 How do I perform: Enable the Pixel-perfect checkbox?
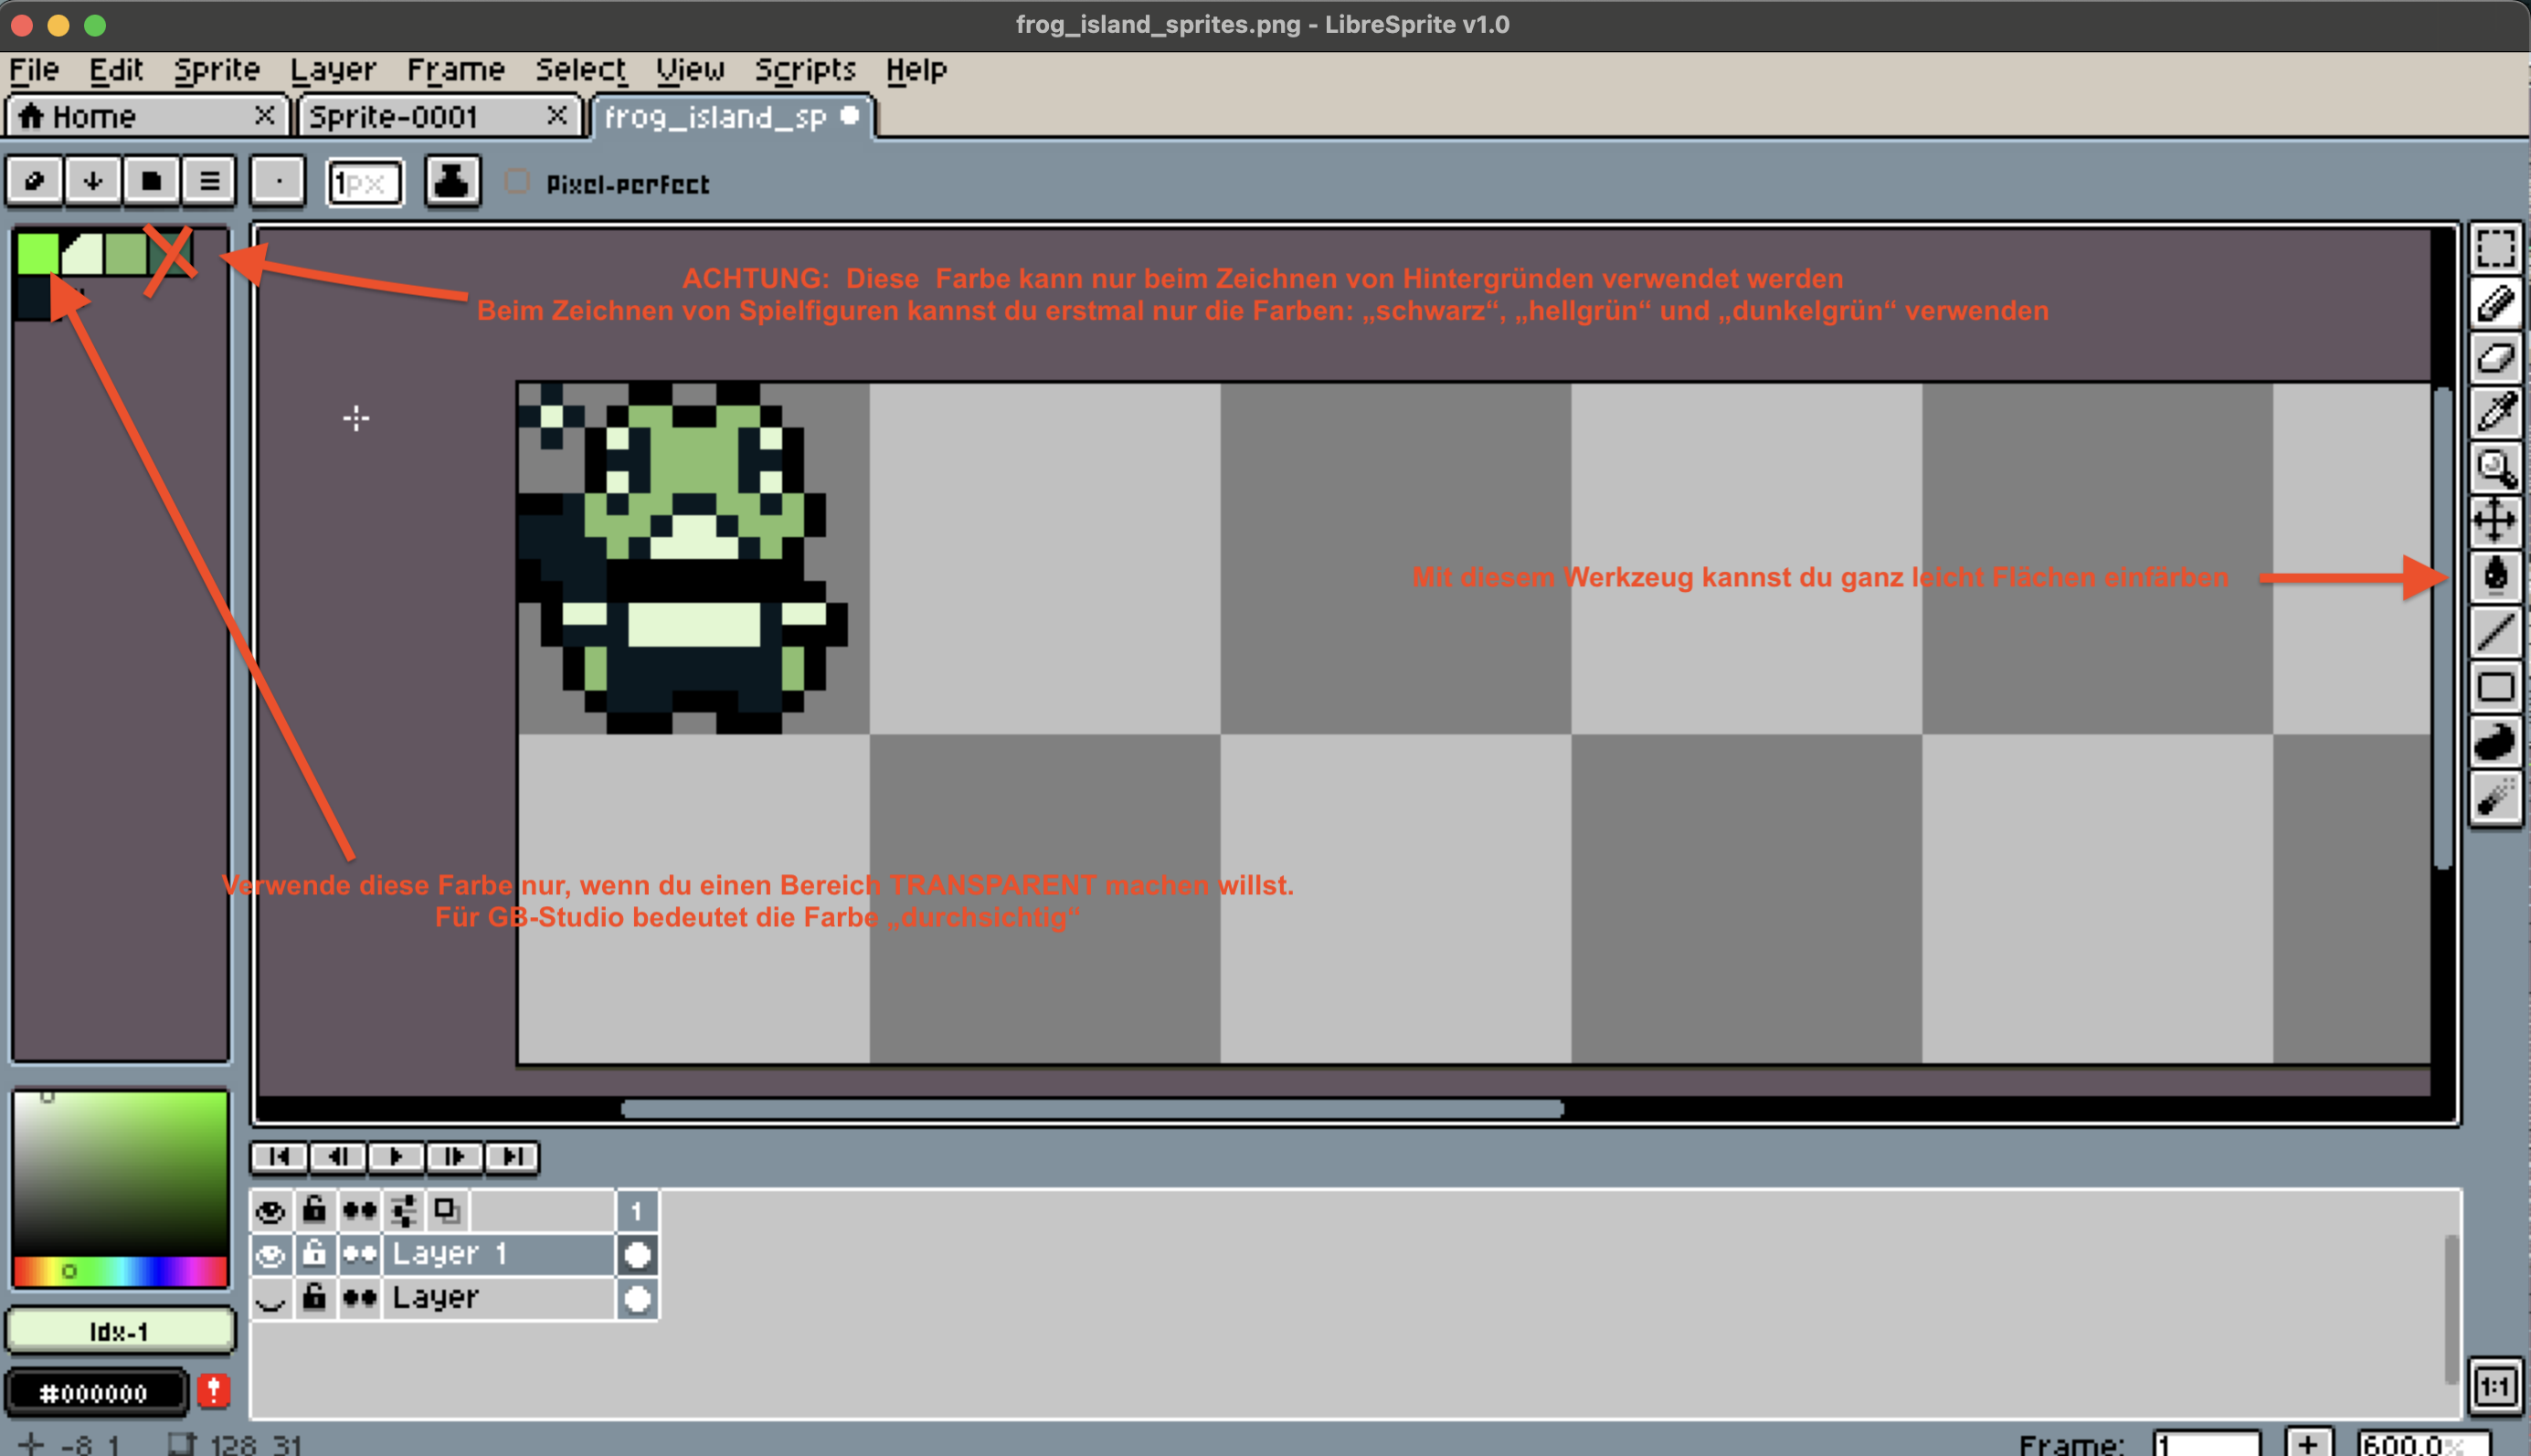tap(517, 182)
